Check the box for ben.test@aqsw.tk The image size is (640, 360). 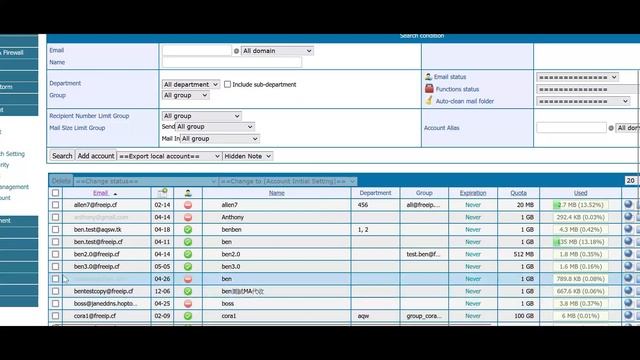pos(56,229)
